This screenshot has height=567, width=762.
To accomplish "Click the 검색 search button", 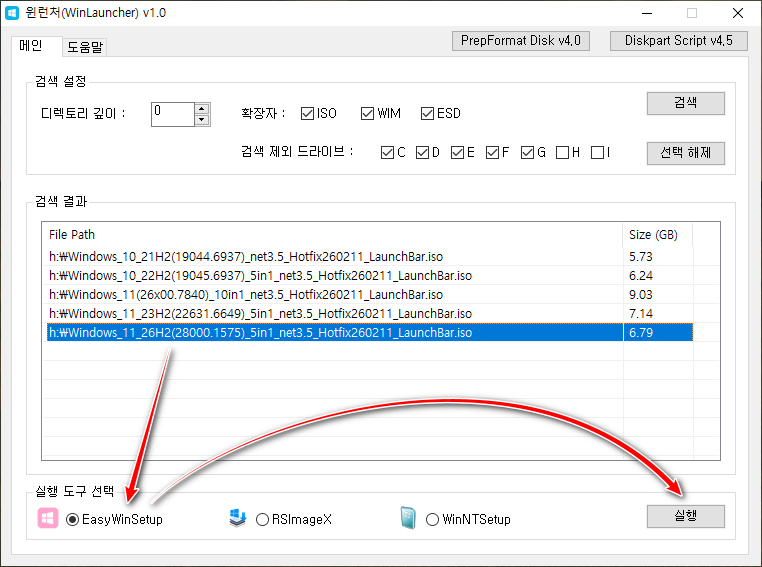I will click(686, 103).
